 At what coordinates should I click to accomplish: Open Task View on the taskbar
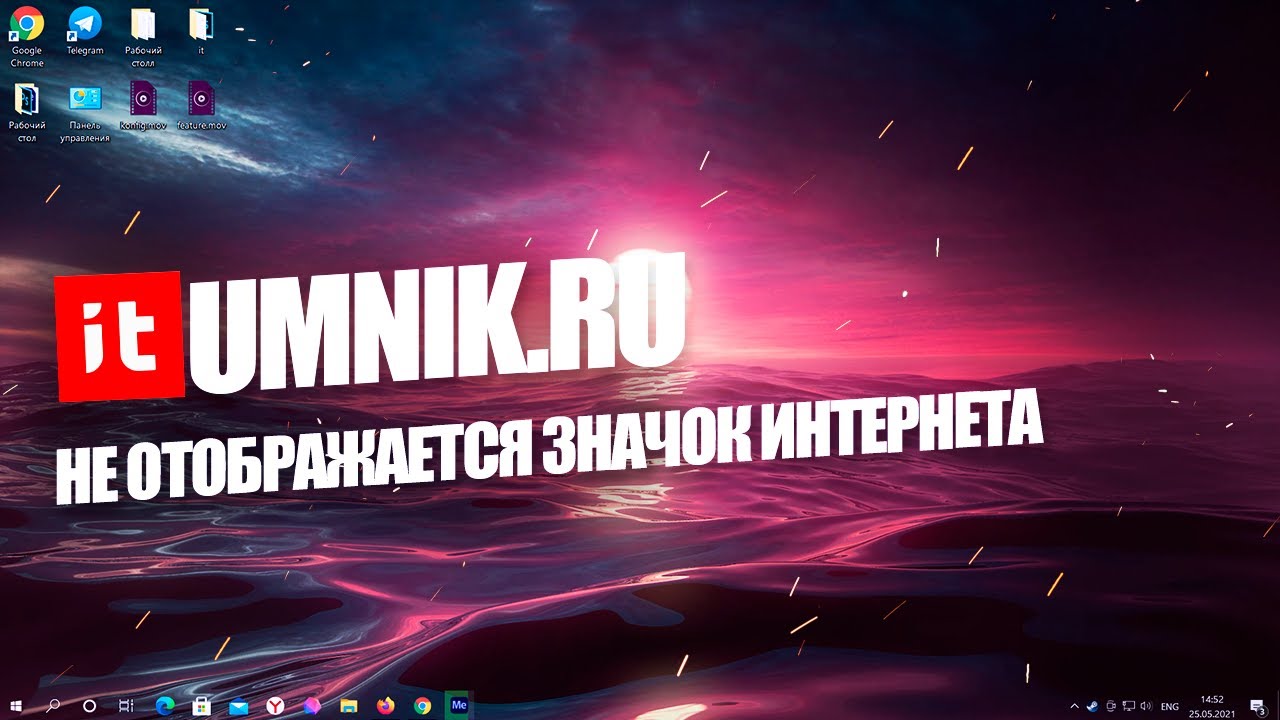(126, 705)
